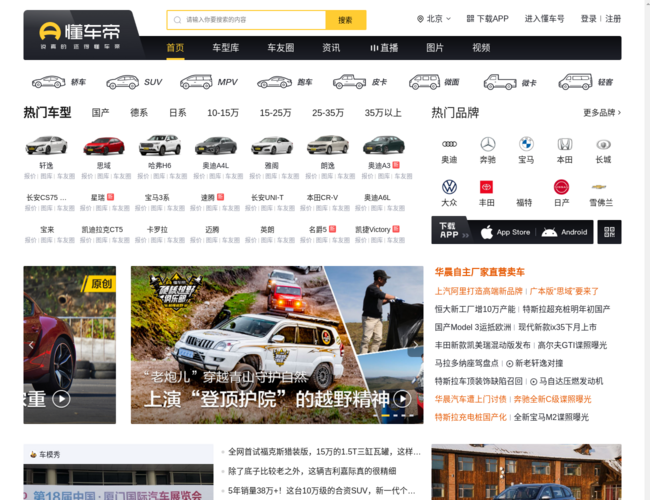Filter hot models by 10-15万
650x500 pixels.
pyautogui.click(x=223, y=112)
